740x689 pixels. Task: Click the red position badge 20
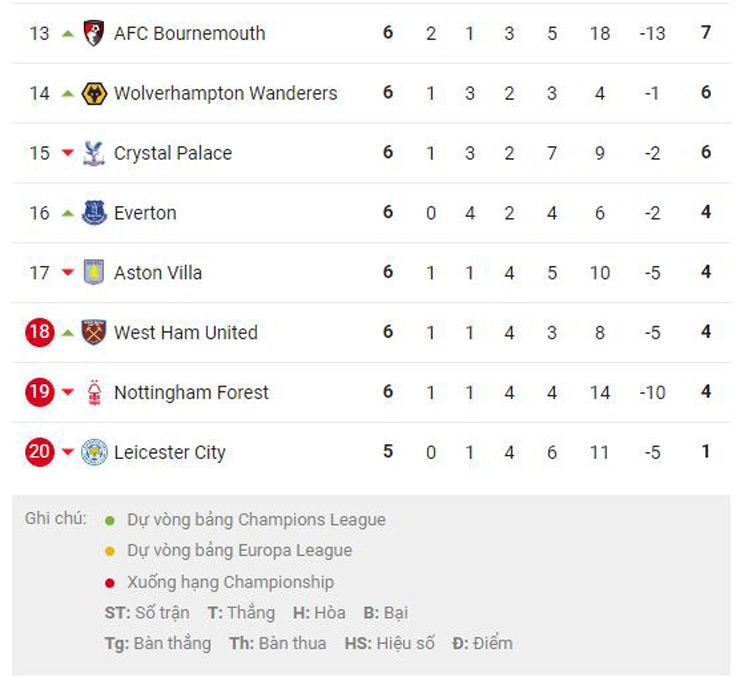[39, 452]
